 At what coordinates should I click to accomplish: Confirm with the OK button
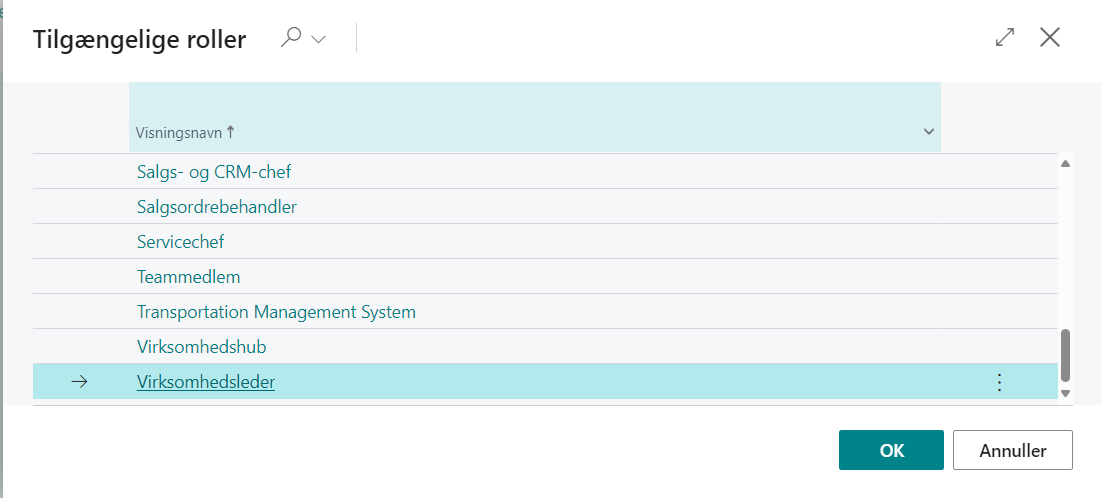point(891,450)
